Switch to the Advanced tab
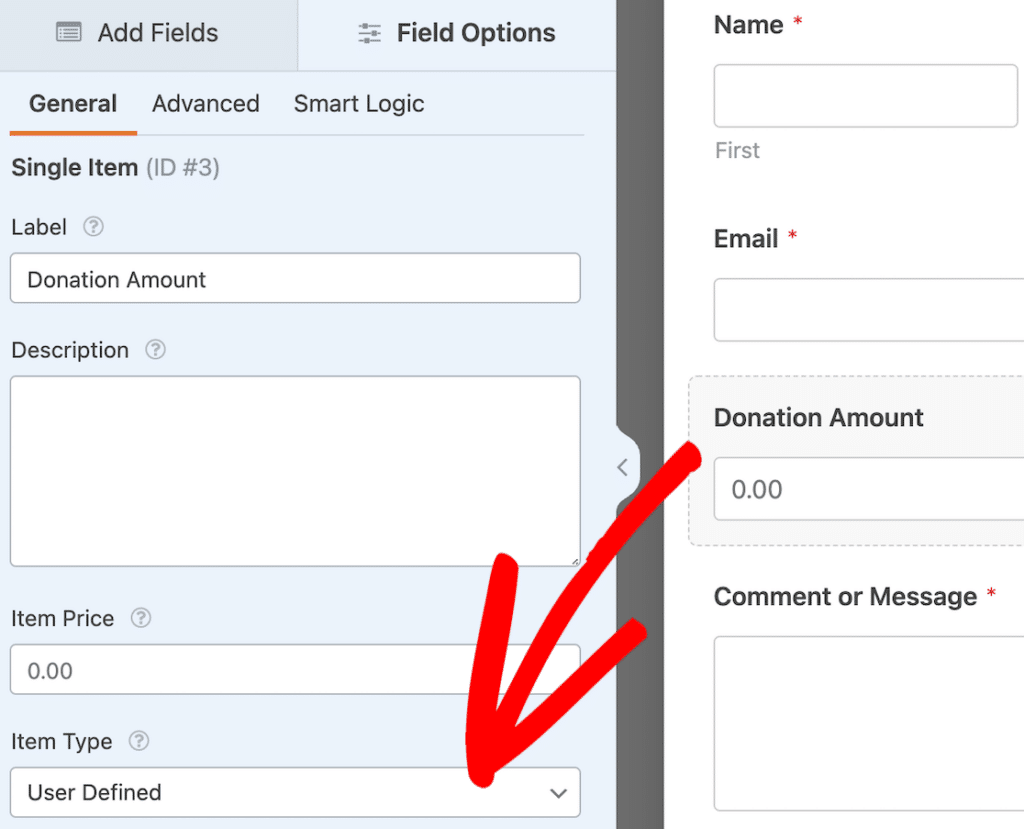Image resolution: width=1024 pixels, height=829 pixels. 205,103
